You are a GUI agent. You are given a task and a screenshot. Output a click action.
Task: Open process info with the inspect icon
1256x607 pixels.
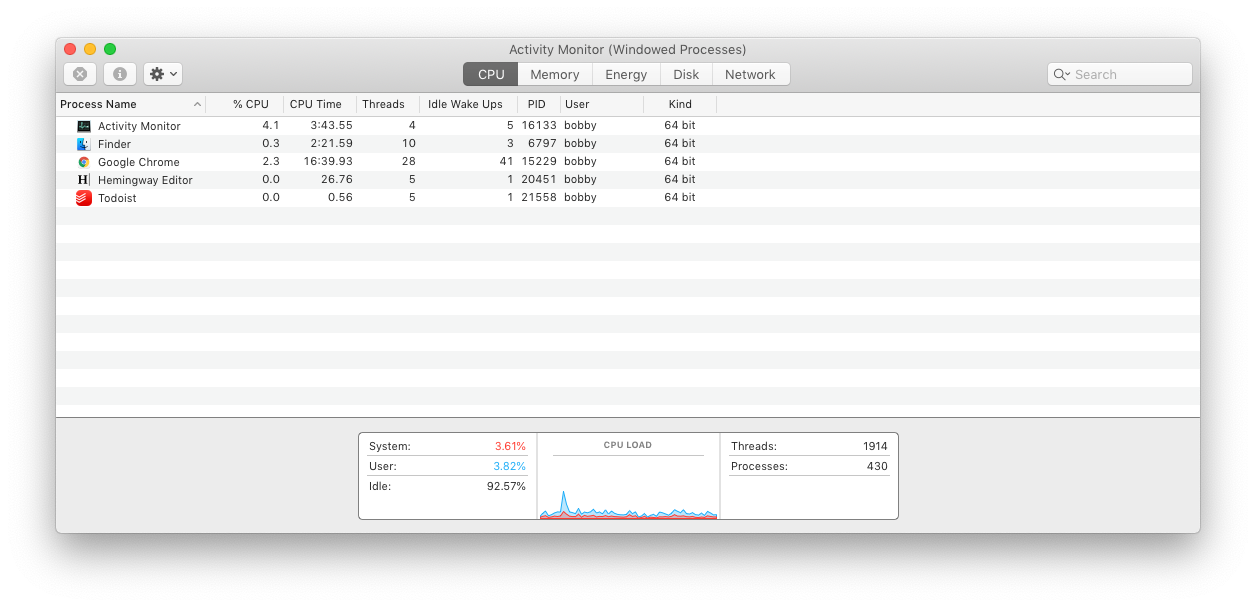tap(119, 73)
